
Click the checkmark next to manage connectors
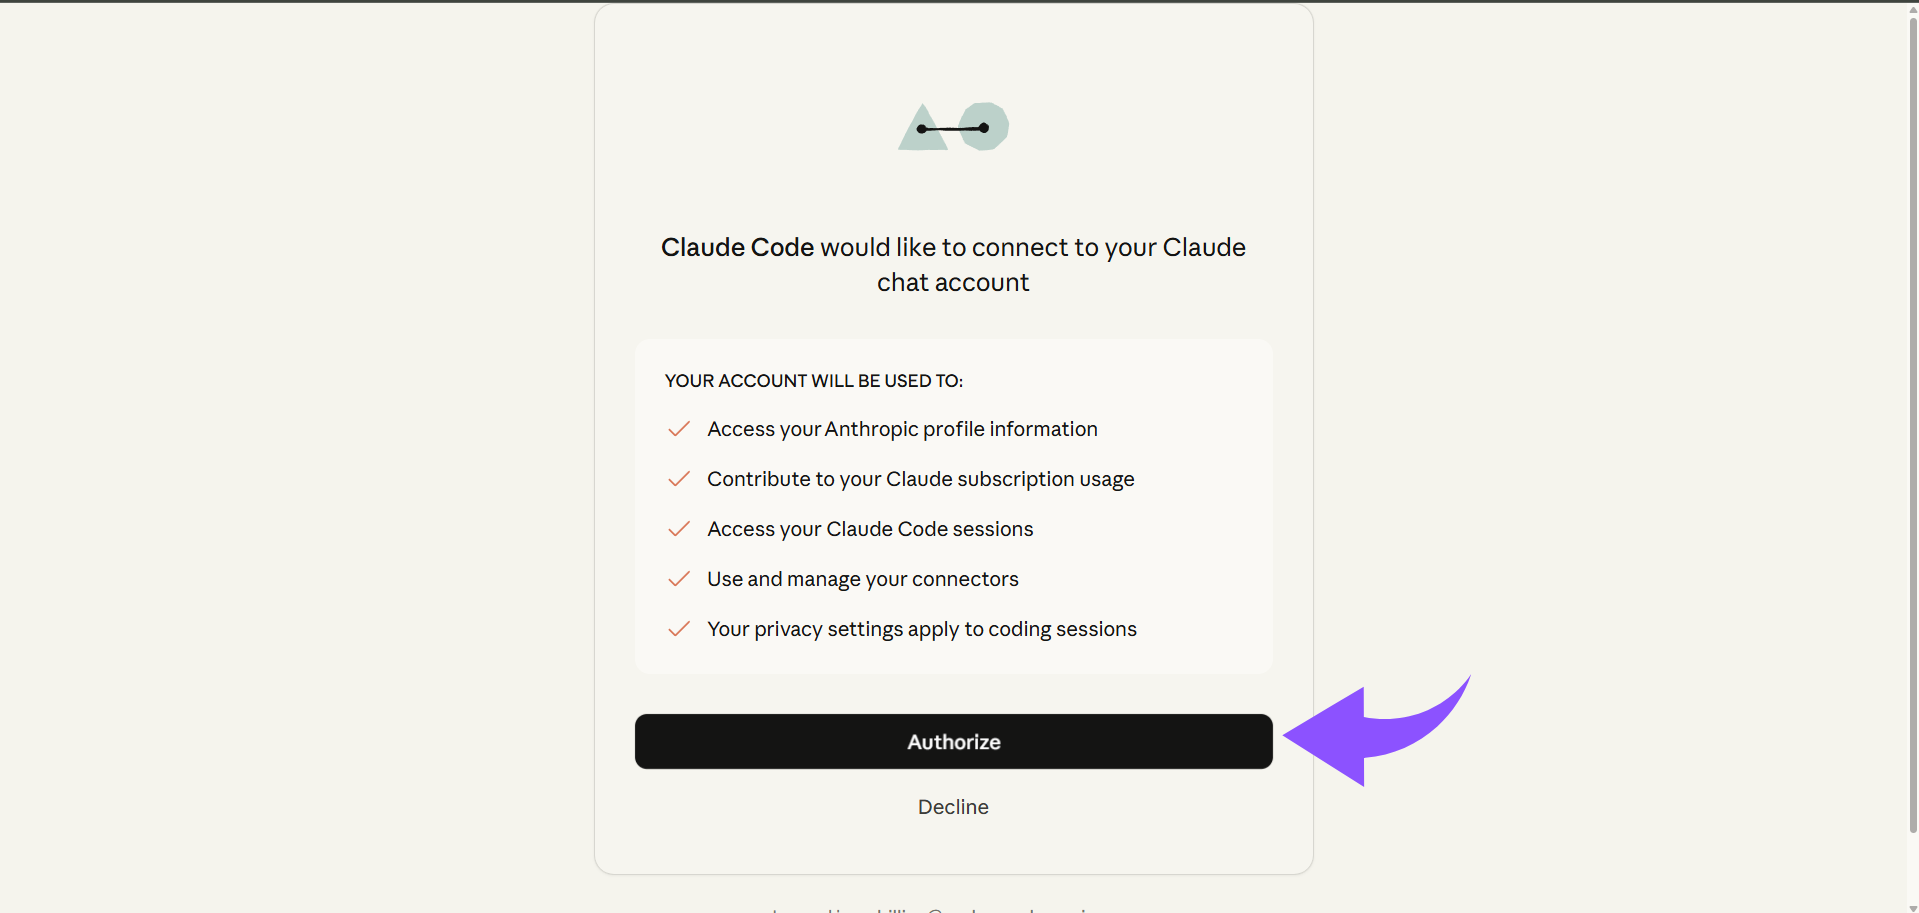tap(679, 579)
